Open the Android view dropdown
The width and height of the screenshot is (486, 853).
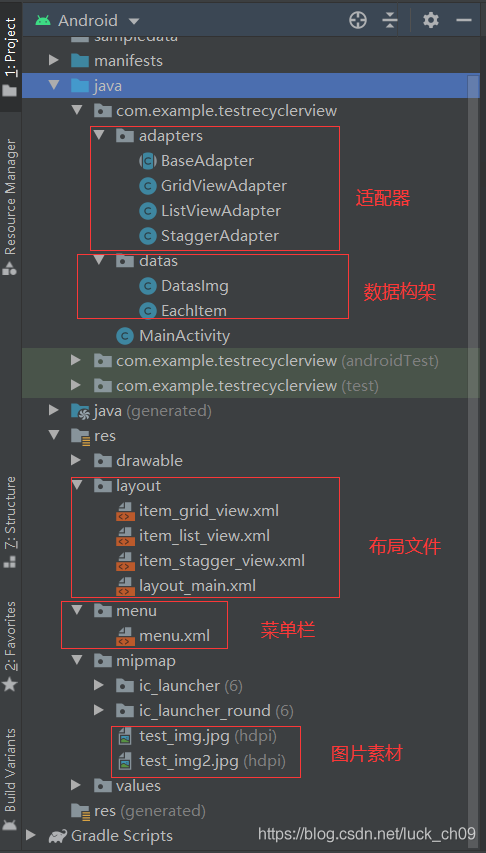(x=87, y=21)
